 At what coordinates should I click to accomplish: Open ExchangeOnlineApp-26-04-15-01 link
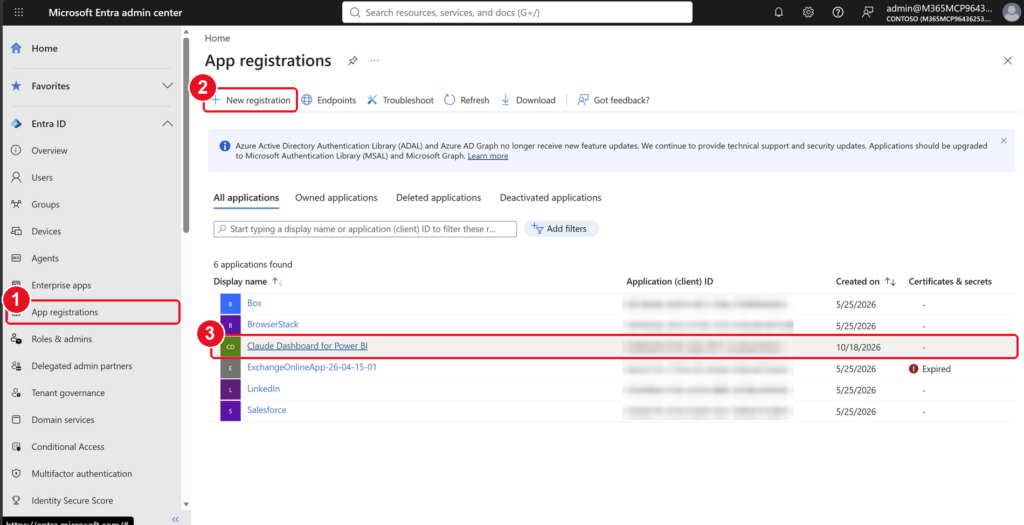point(312,367)
